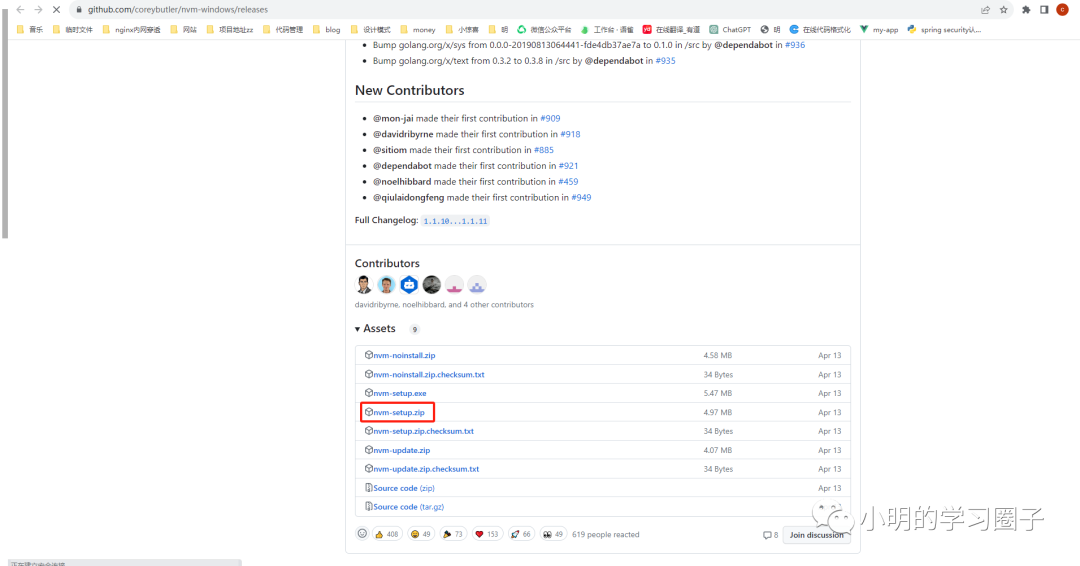The height and width of the screenshot is (566, 1080).
Task: Click the first contributor avatar
Action: tap(364, 284)
